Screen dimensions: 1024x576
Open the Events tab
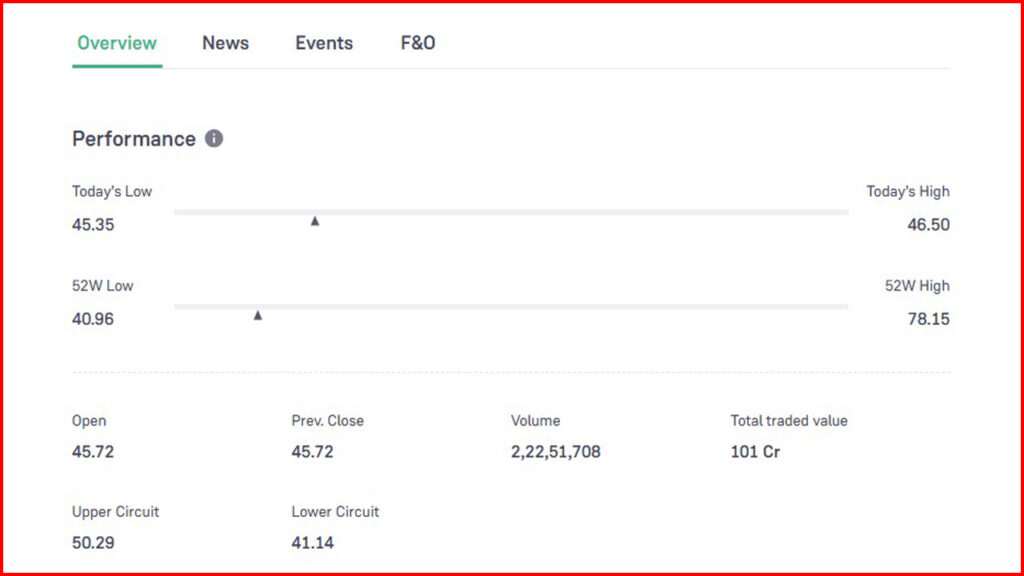pos(324,43)
